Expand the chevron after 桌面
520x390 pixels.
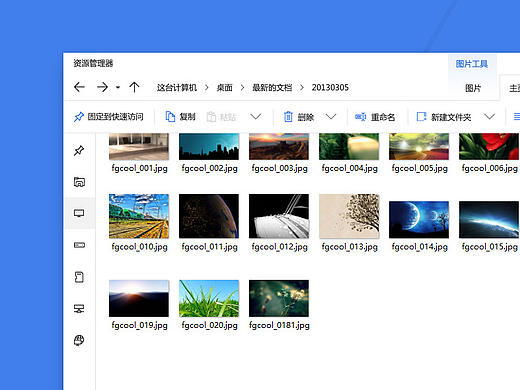pyautogui.click(x=242, y=88)
